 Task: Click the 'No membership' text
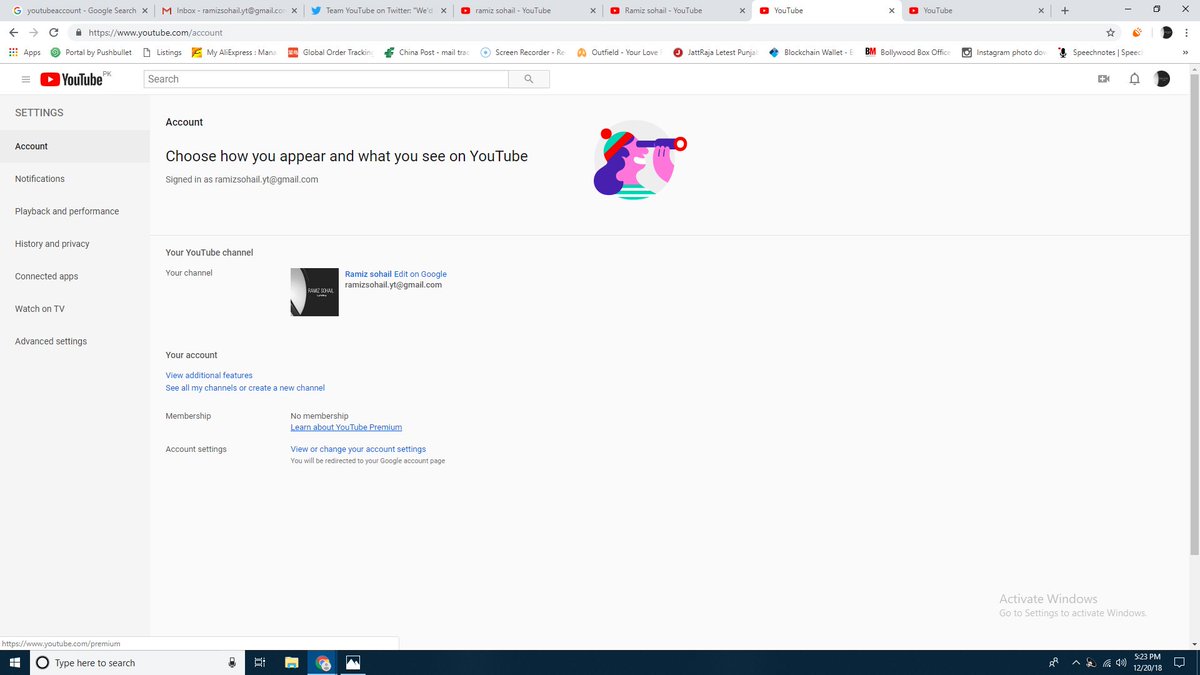click(x=319, y=416)
